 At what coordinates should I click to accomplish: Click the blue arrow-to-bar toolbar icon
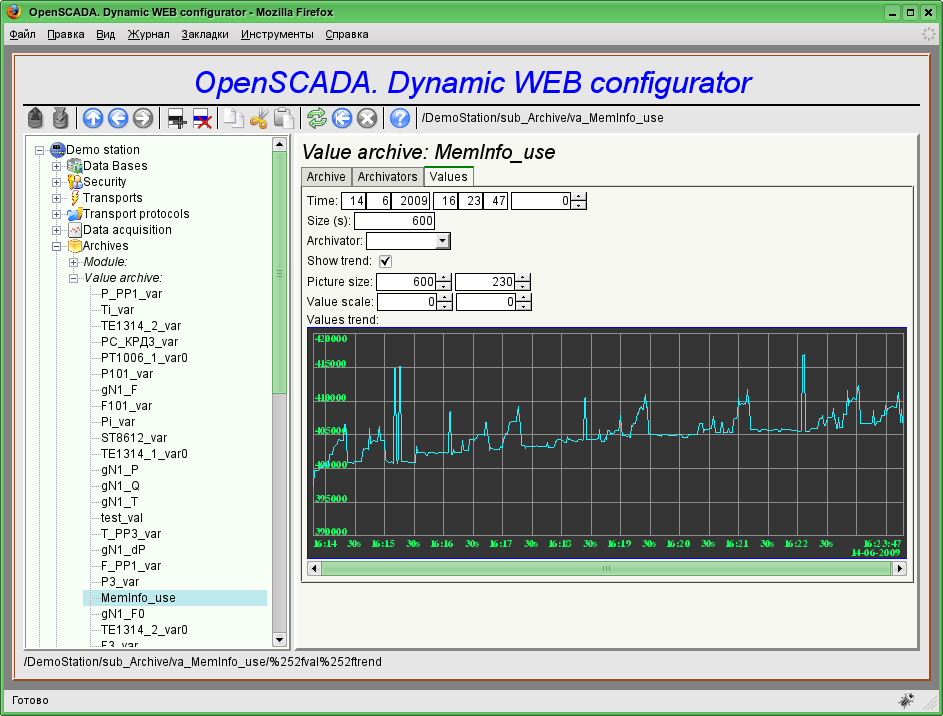point(342,118)
